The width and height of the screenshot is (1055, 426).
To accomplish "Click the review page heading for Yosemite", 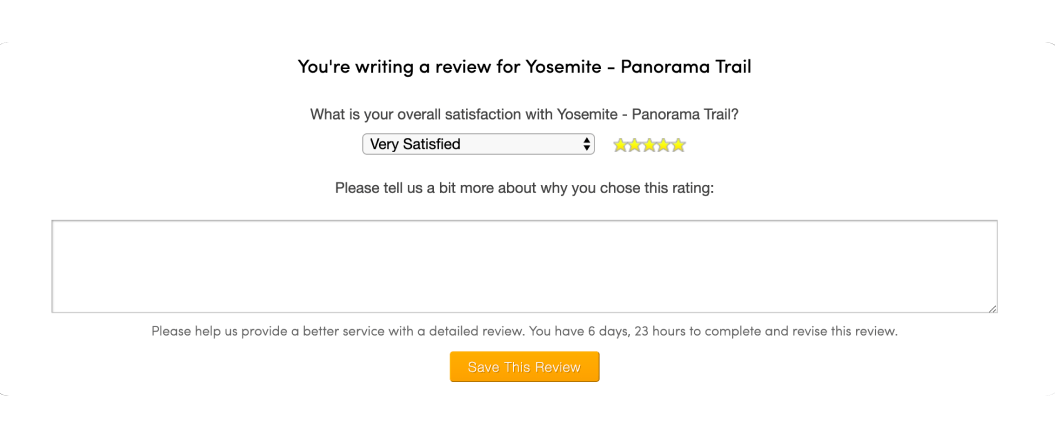I will pyautogui.click(x=524, y=67).
